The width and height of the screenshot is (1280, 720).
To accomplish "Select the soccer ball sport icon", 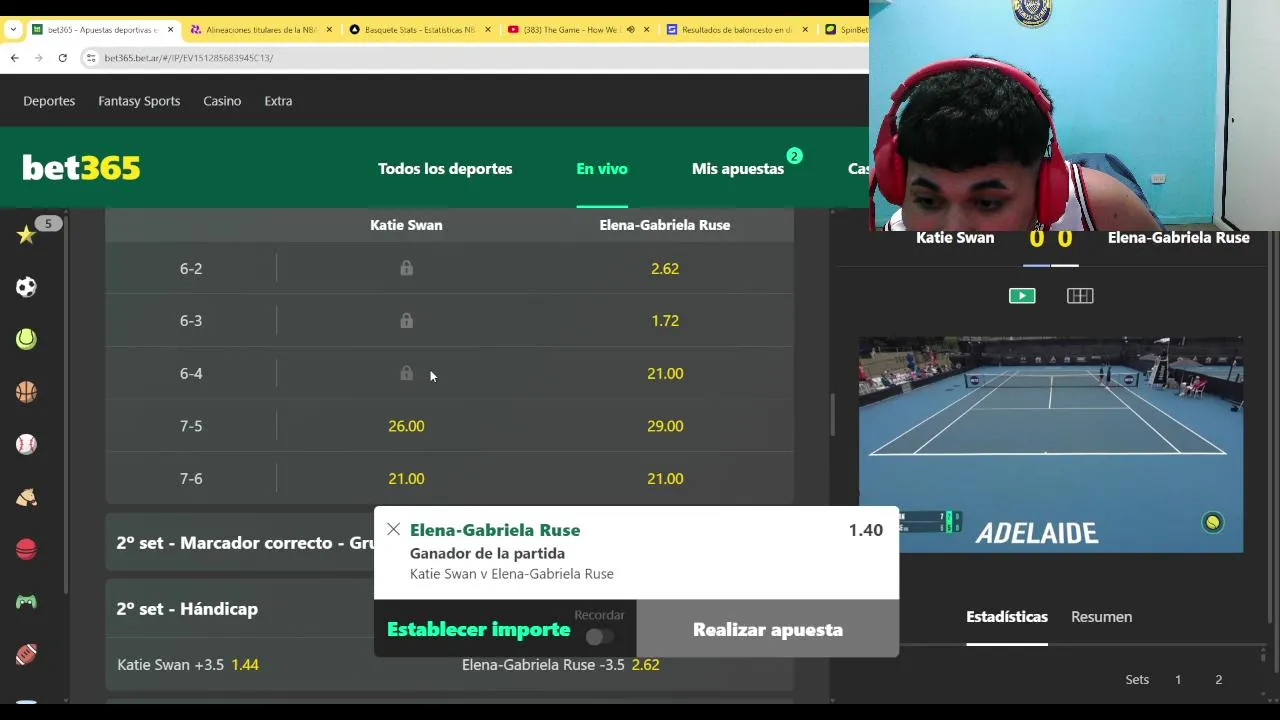I will (x=26, y=287).
